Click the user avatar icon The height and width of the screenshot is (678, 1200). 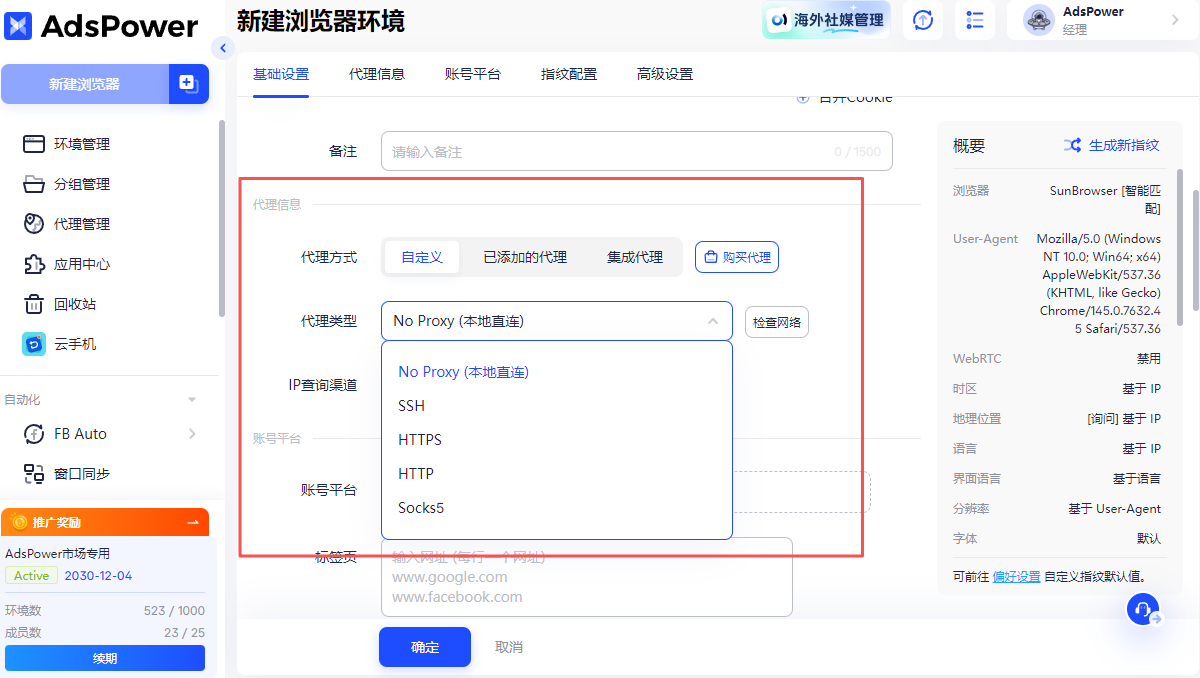click(1038, 20)
